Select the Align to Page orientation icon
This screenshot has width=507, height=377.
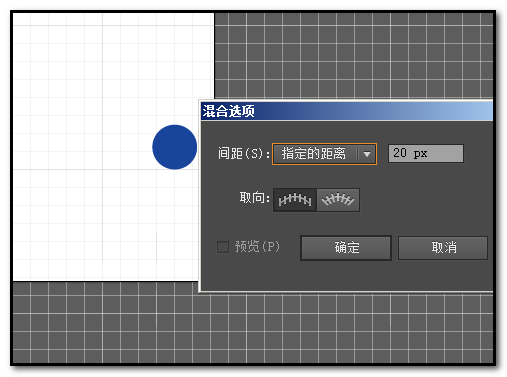(295, 200)
